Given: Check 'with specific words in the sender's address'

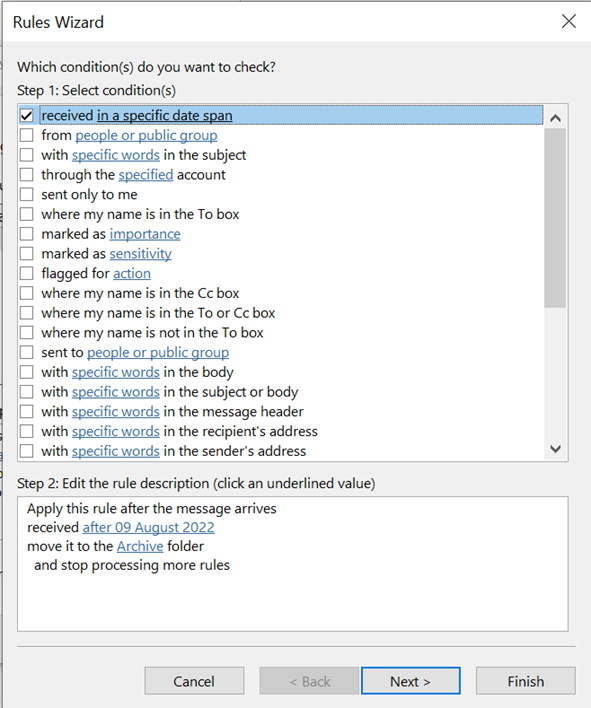Looking at the screenshot, I should pyautogui.click(x=27, y=451).
